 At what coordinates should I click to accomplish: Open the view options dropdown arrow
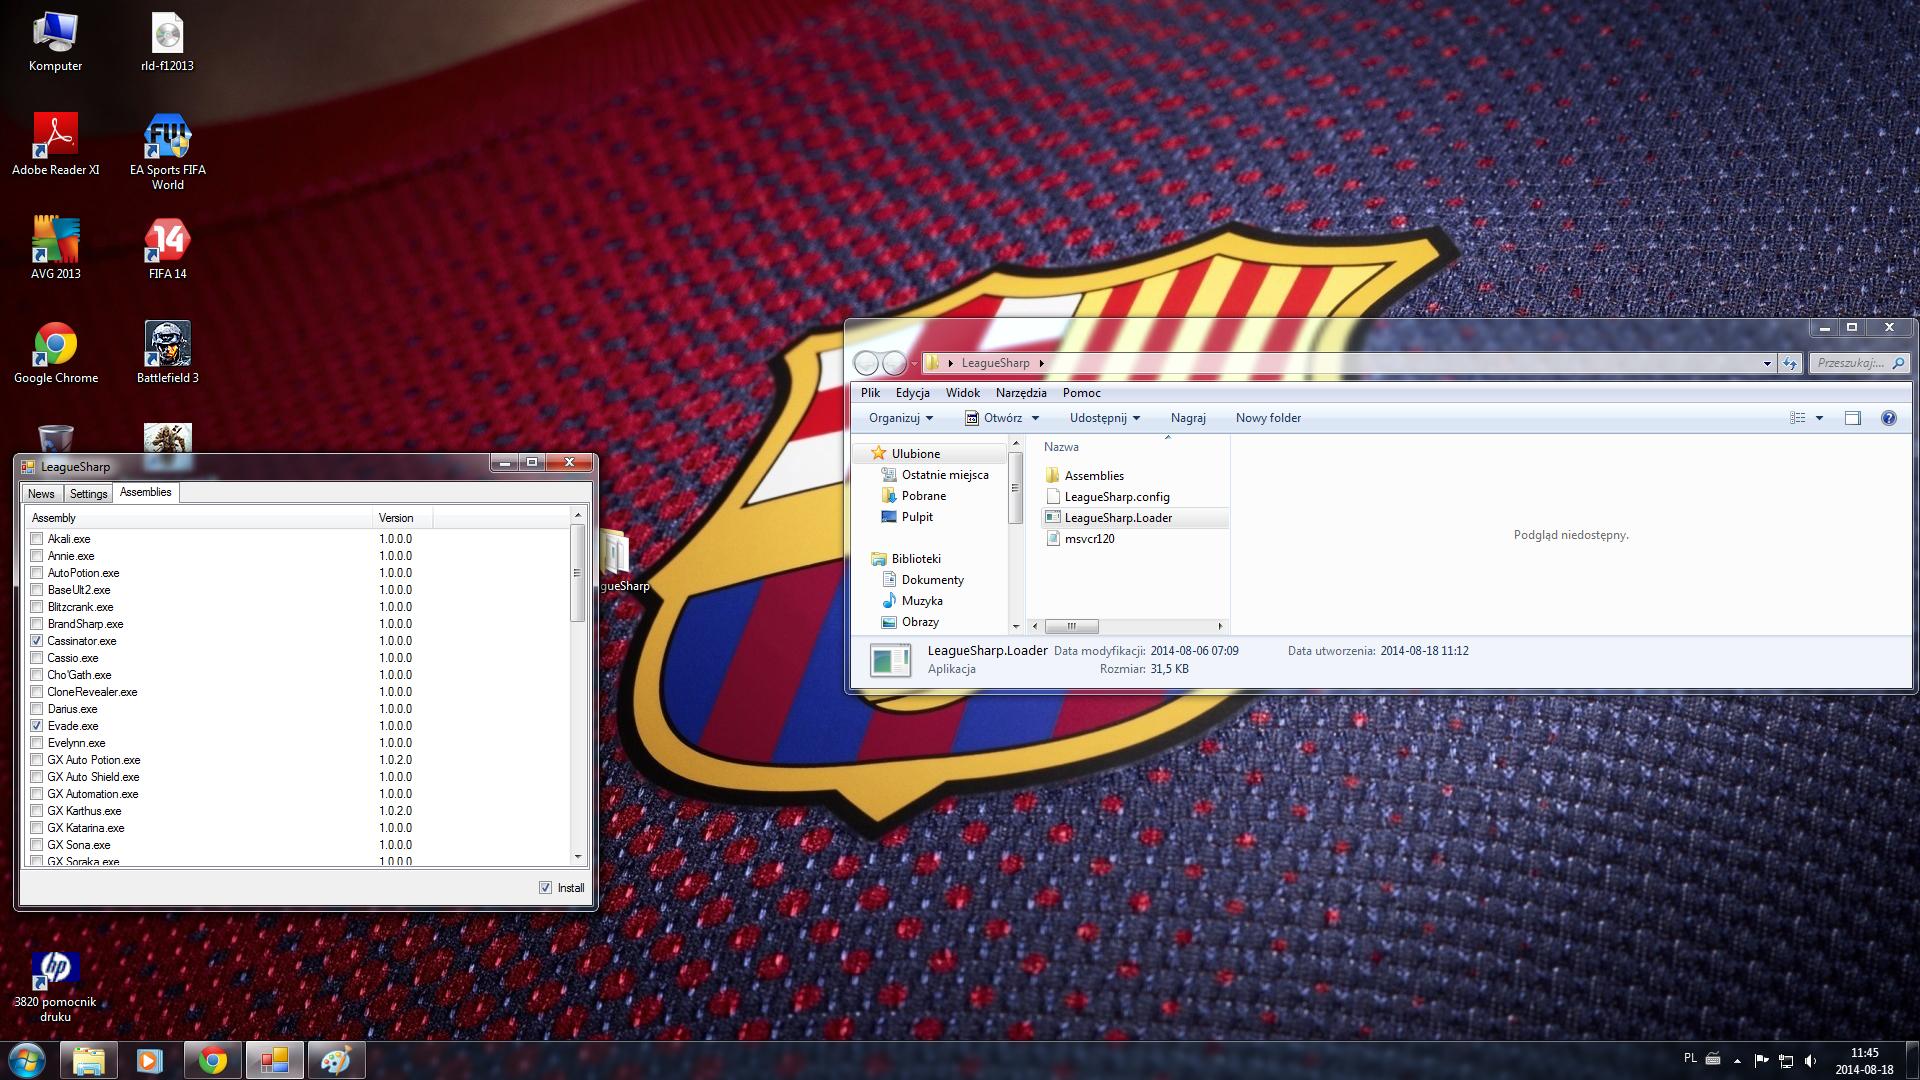tap(1819, 418)
